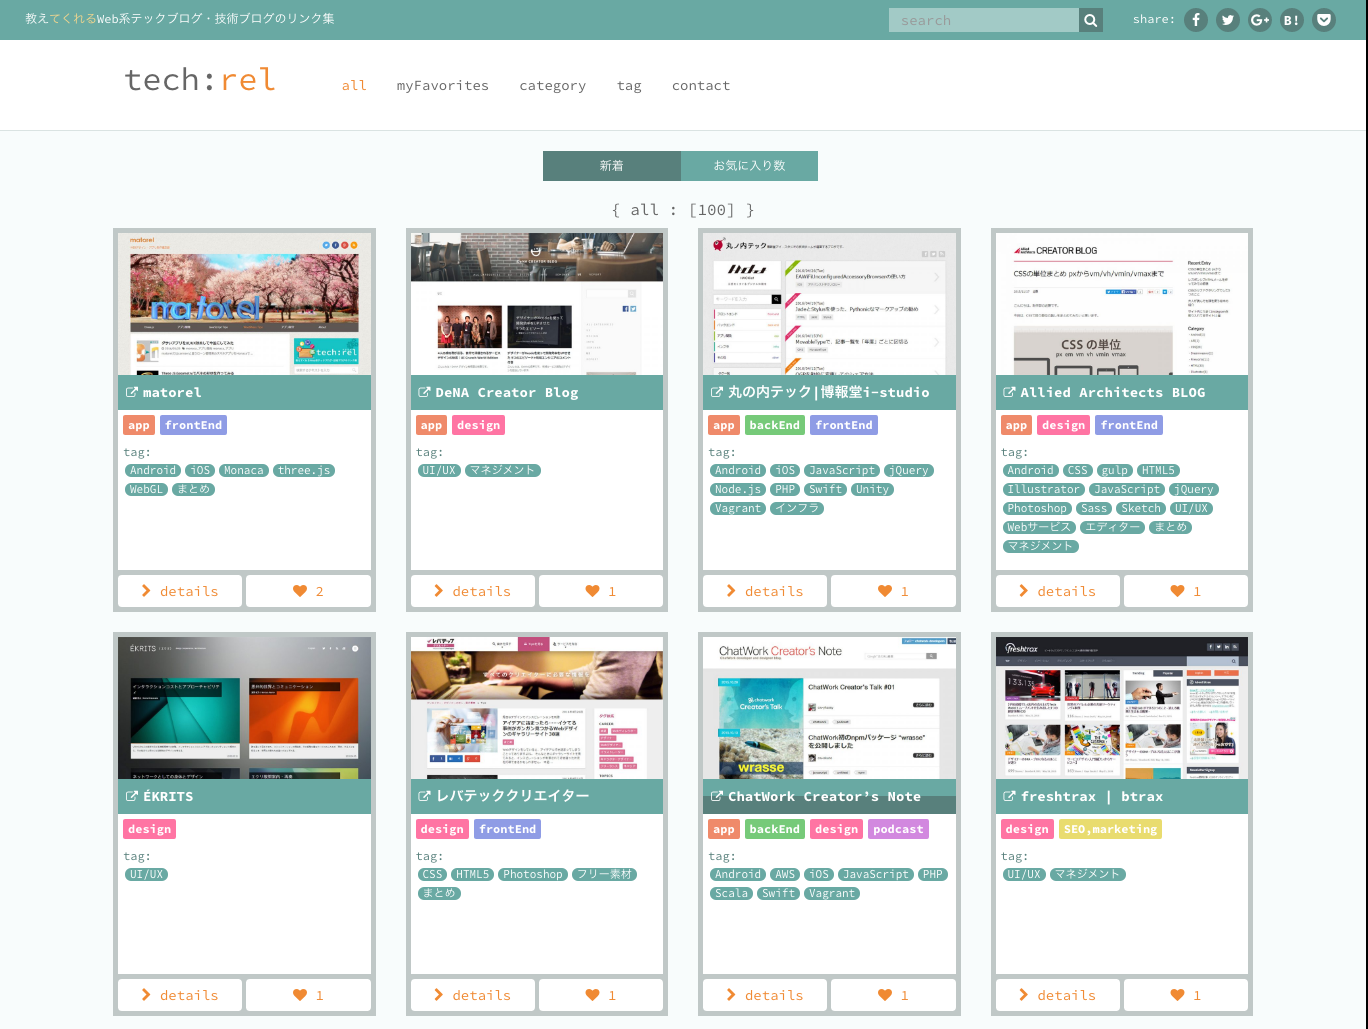Select the green backEnd category label on 丸の内テック
Viewport: 1368px width, 1029px height.
click(774, 425)
